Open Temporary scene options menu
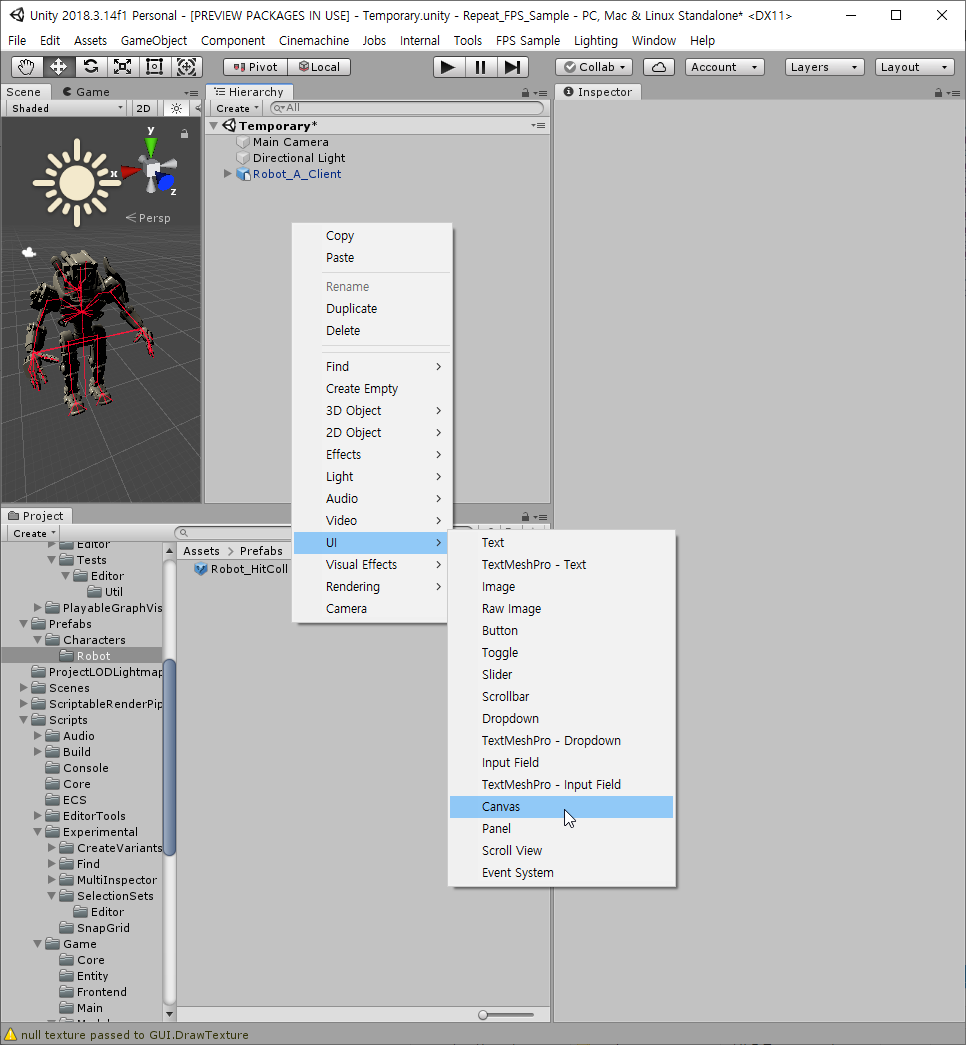The height and width of the screenshot is (1045, 966). (x=538, y=125)
